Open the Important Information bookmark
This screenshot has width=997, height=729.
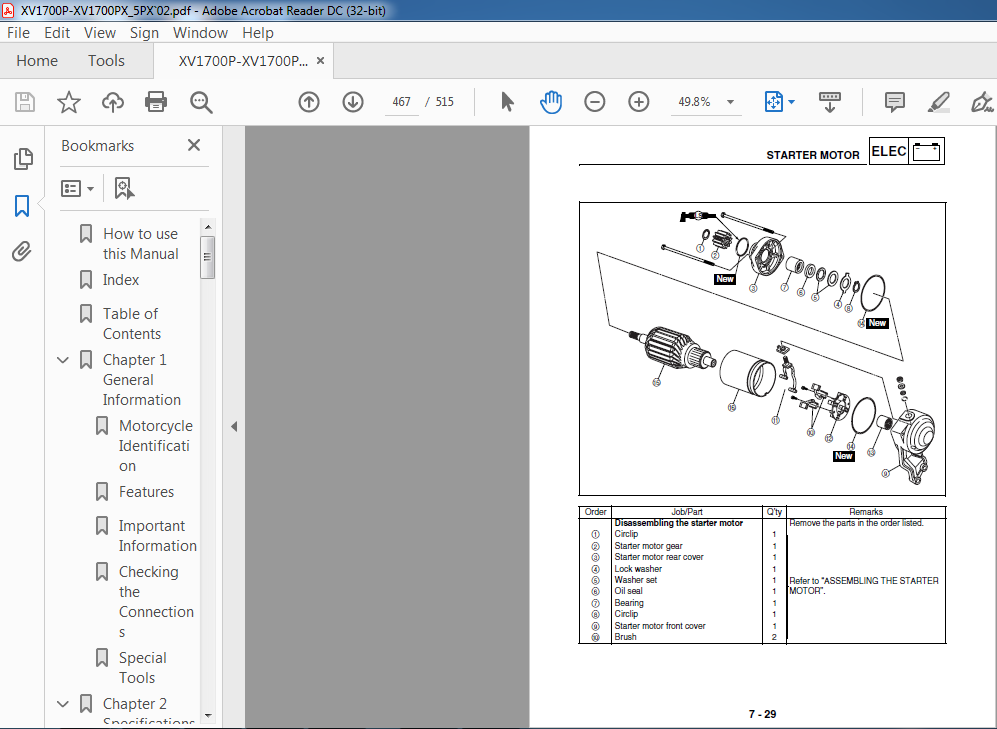point(158,536)
